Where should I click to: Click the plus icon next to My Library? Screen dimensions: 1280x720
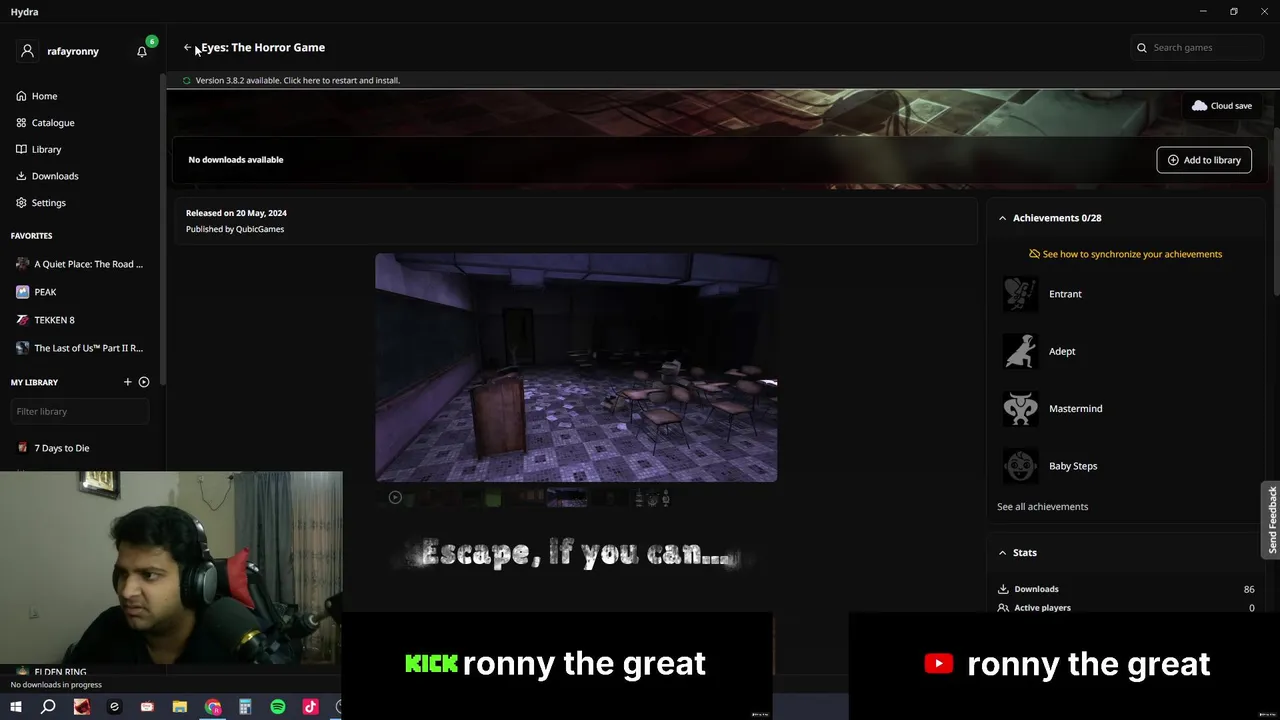click(127, 382)
